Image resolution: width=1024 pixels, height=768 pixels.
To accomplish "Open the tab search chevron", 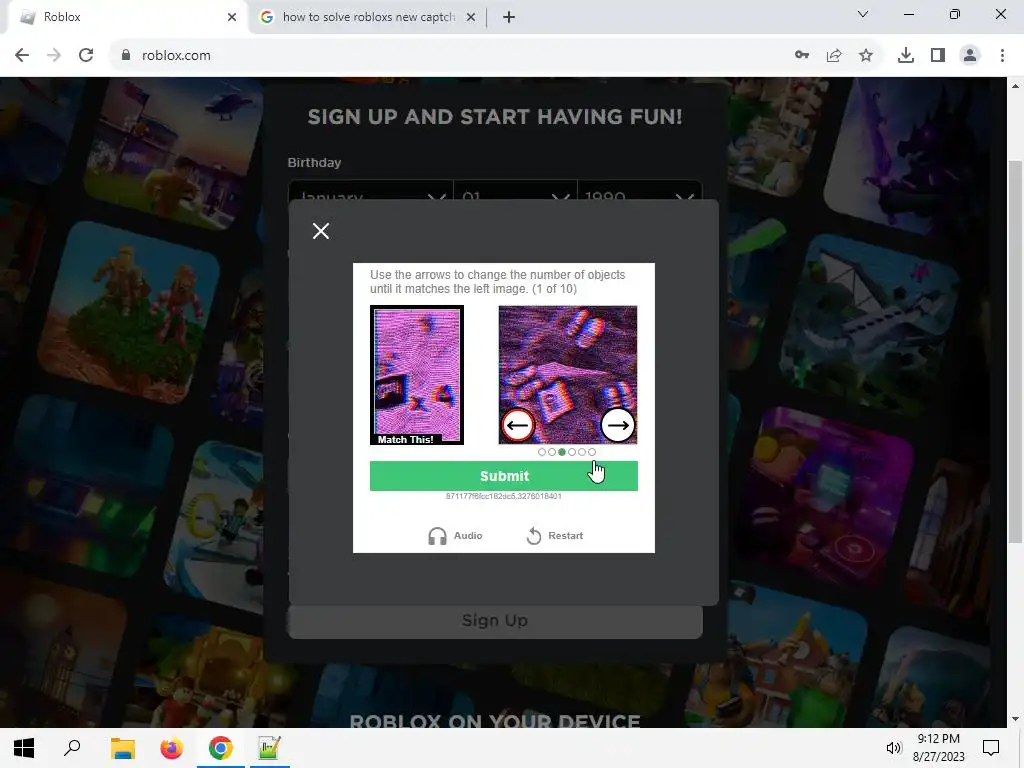I will [863, 14].
